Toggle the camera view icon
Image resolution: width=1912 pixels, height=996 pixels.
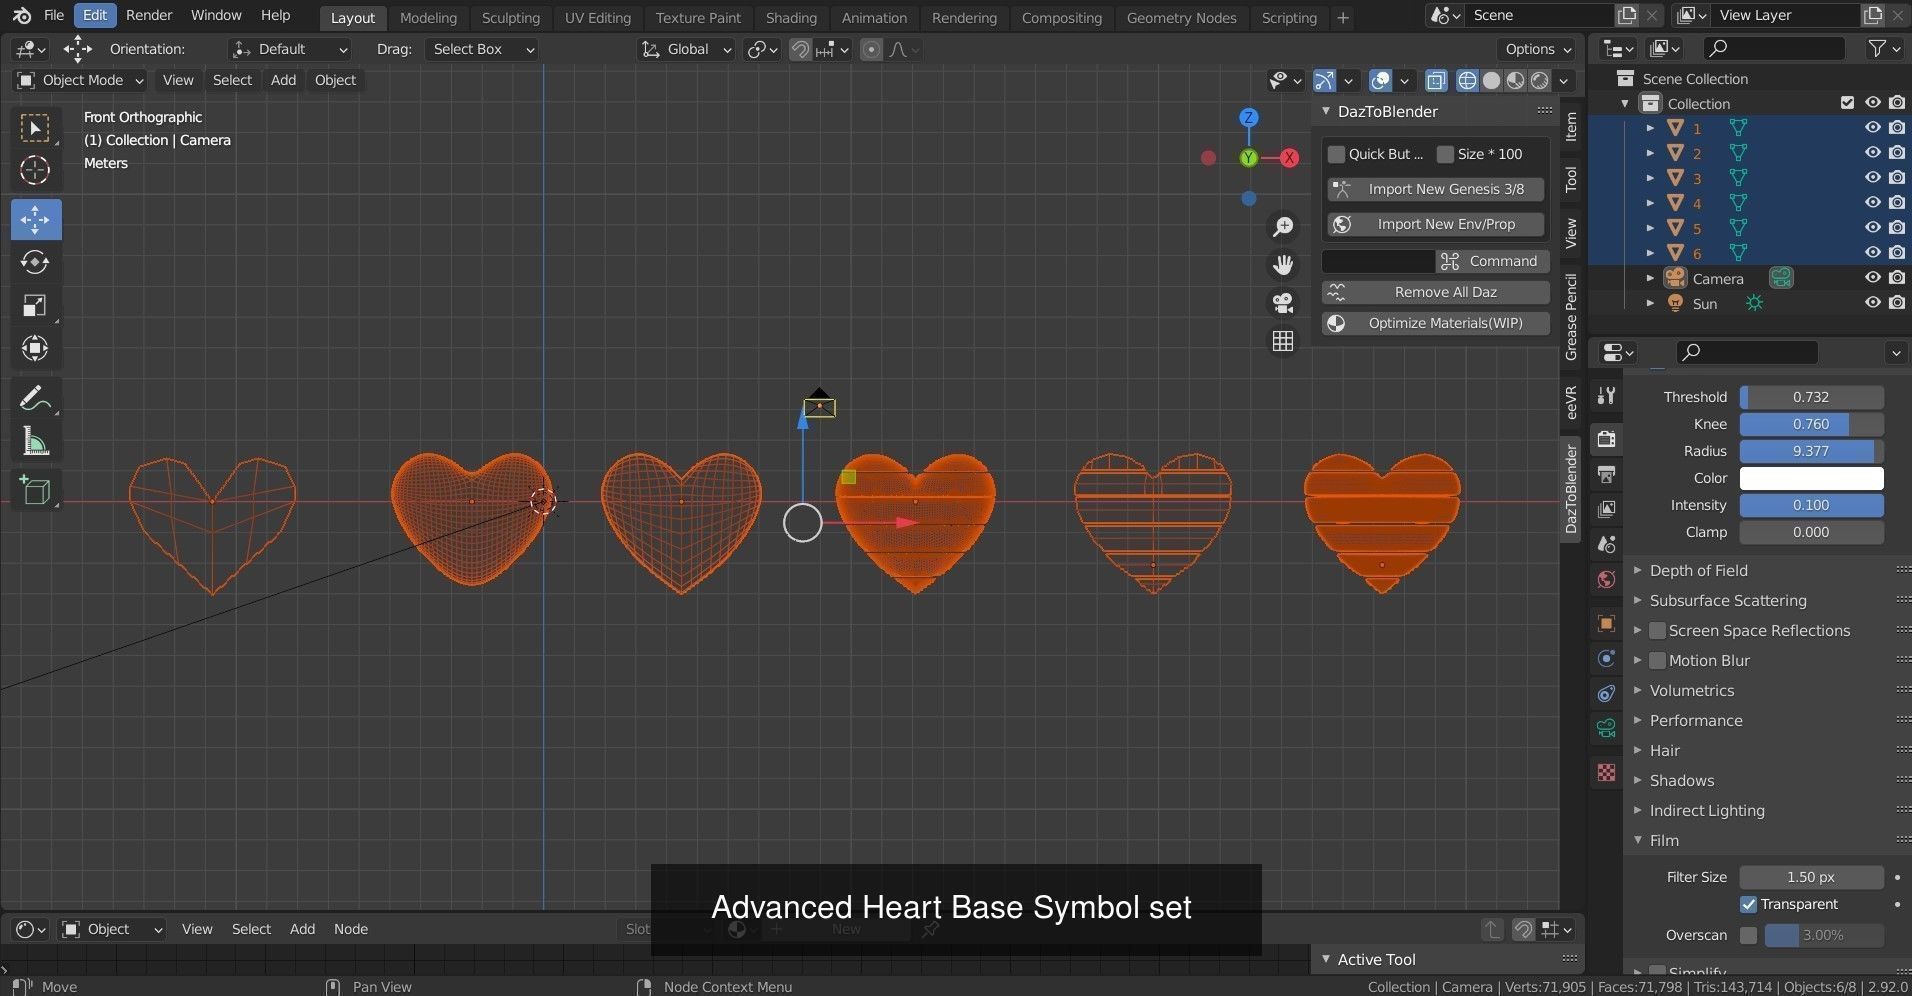click(1283, 303)
